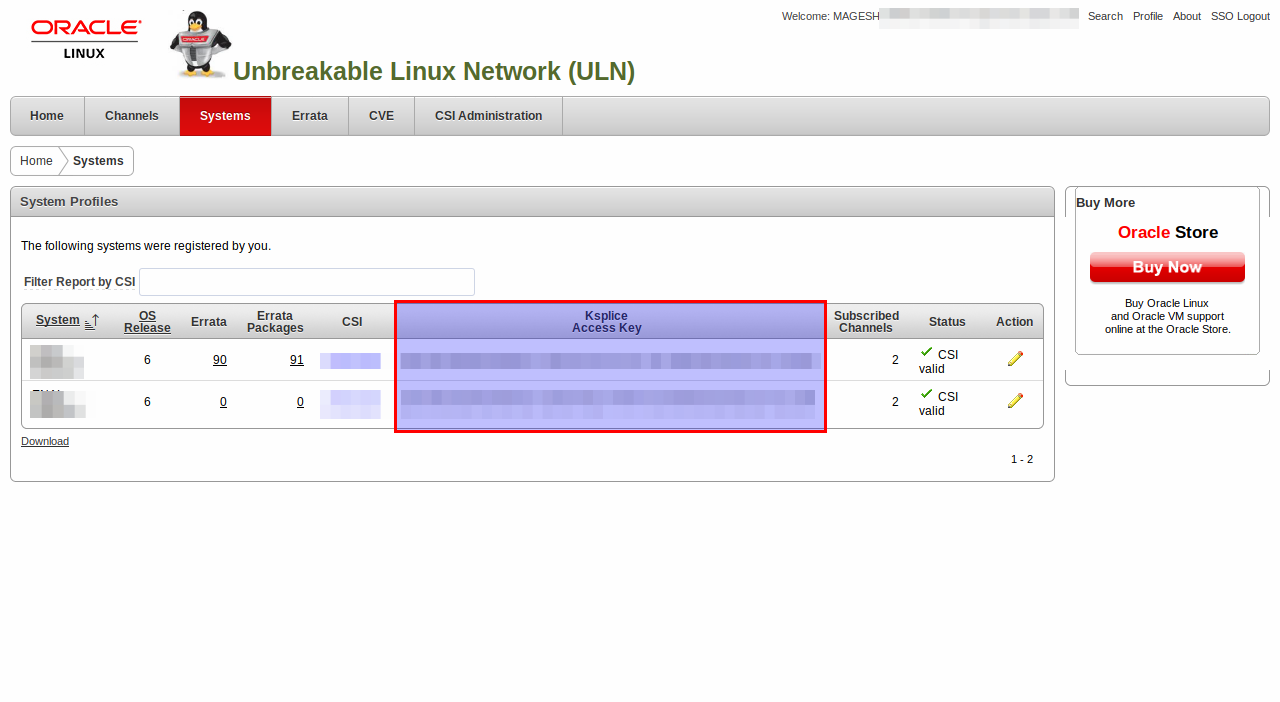Sort by the System column header

(x=58, y=320)
